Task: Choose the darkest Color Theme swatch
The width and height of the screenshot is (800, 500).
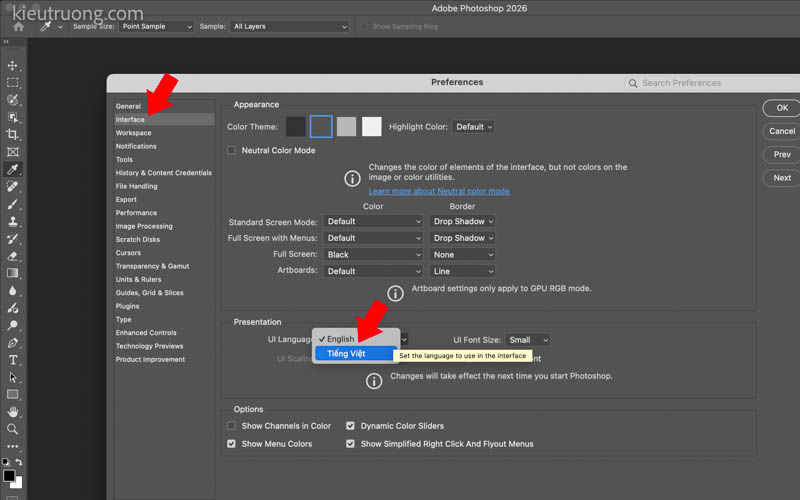Action: click(x=296, y=127)
